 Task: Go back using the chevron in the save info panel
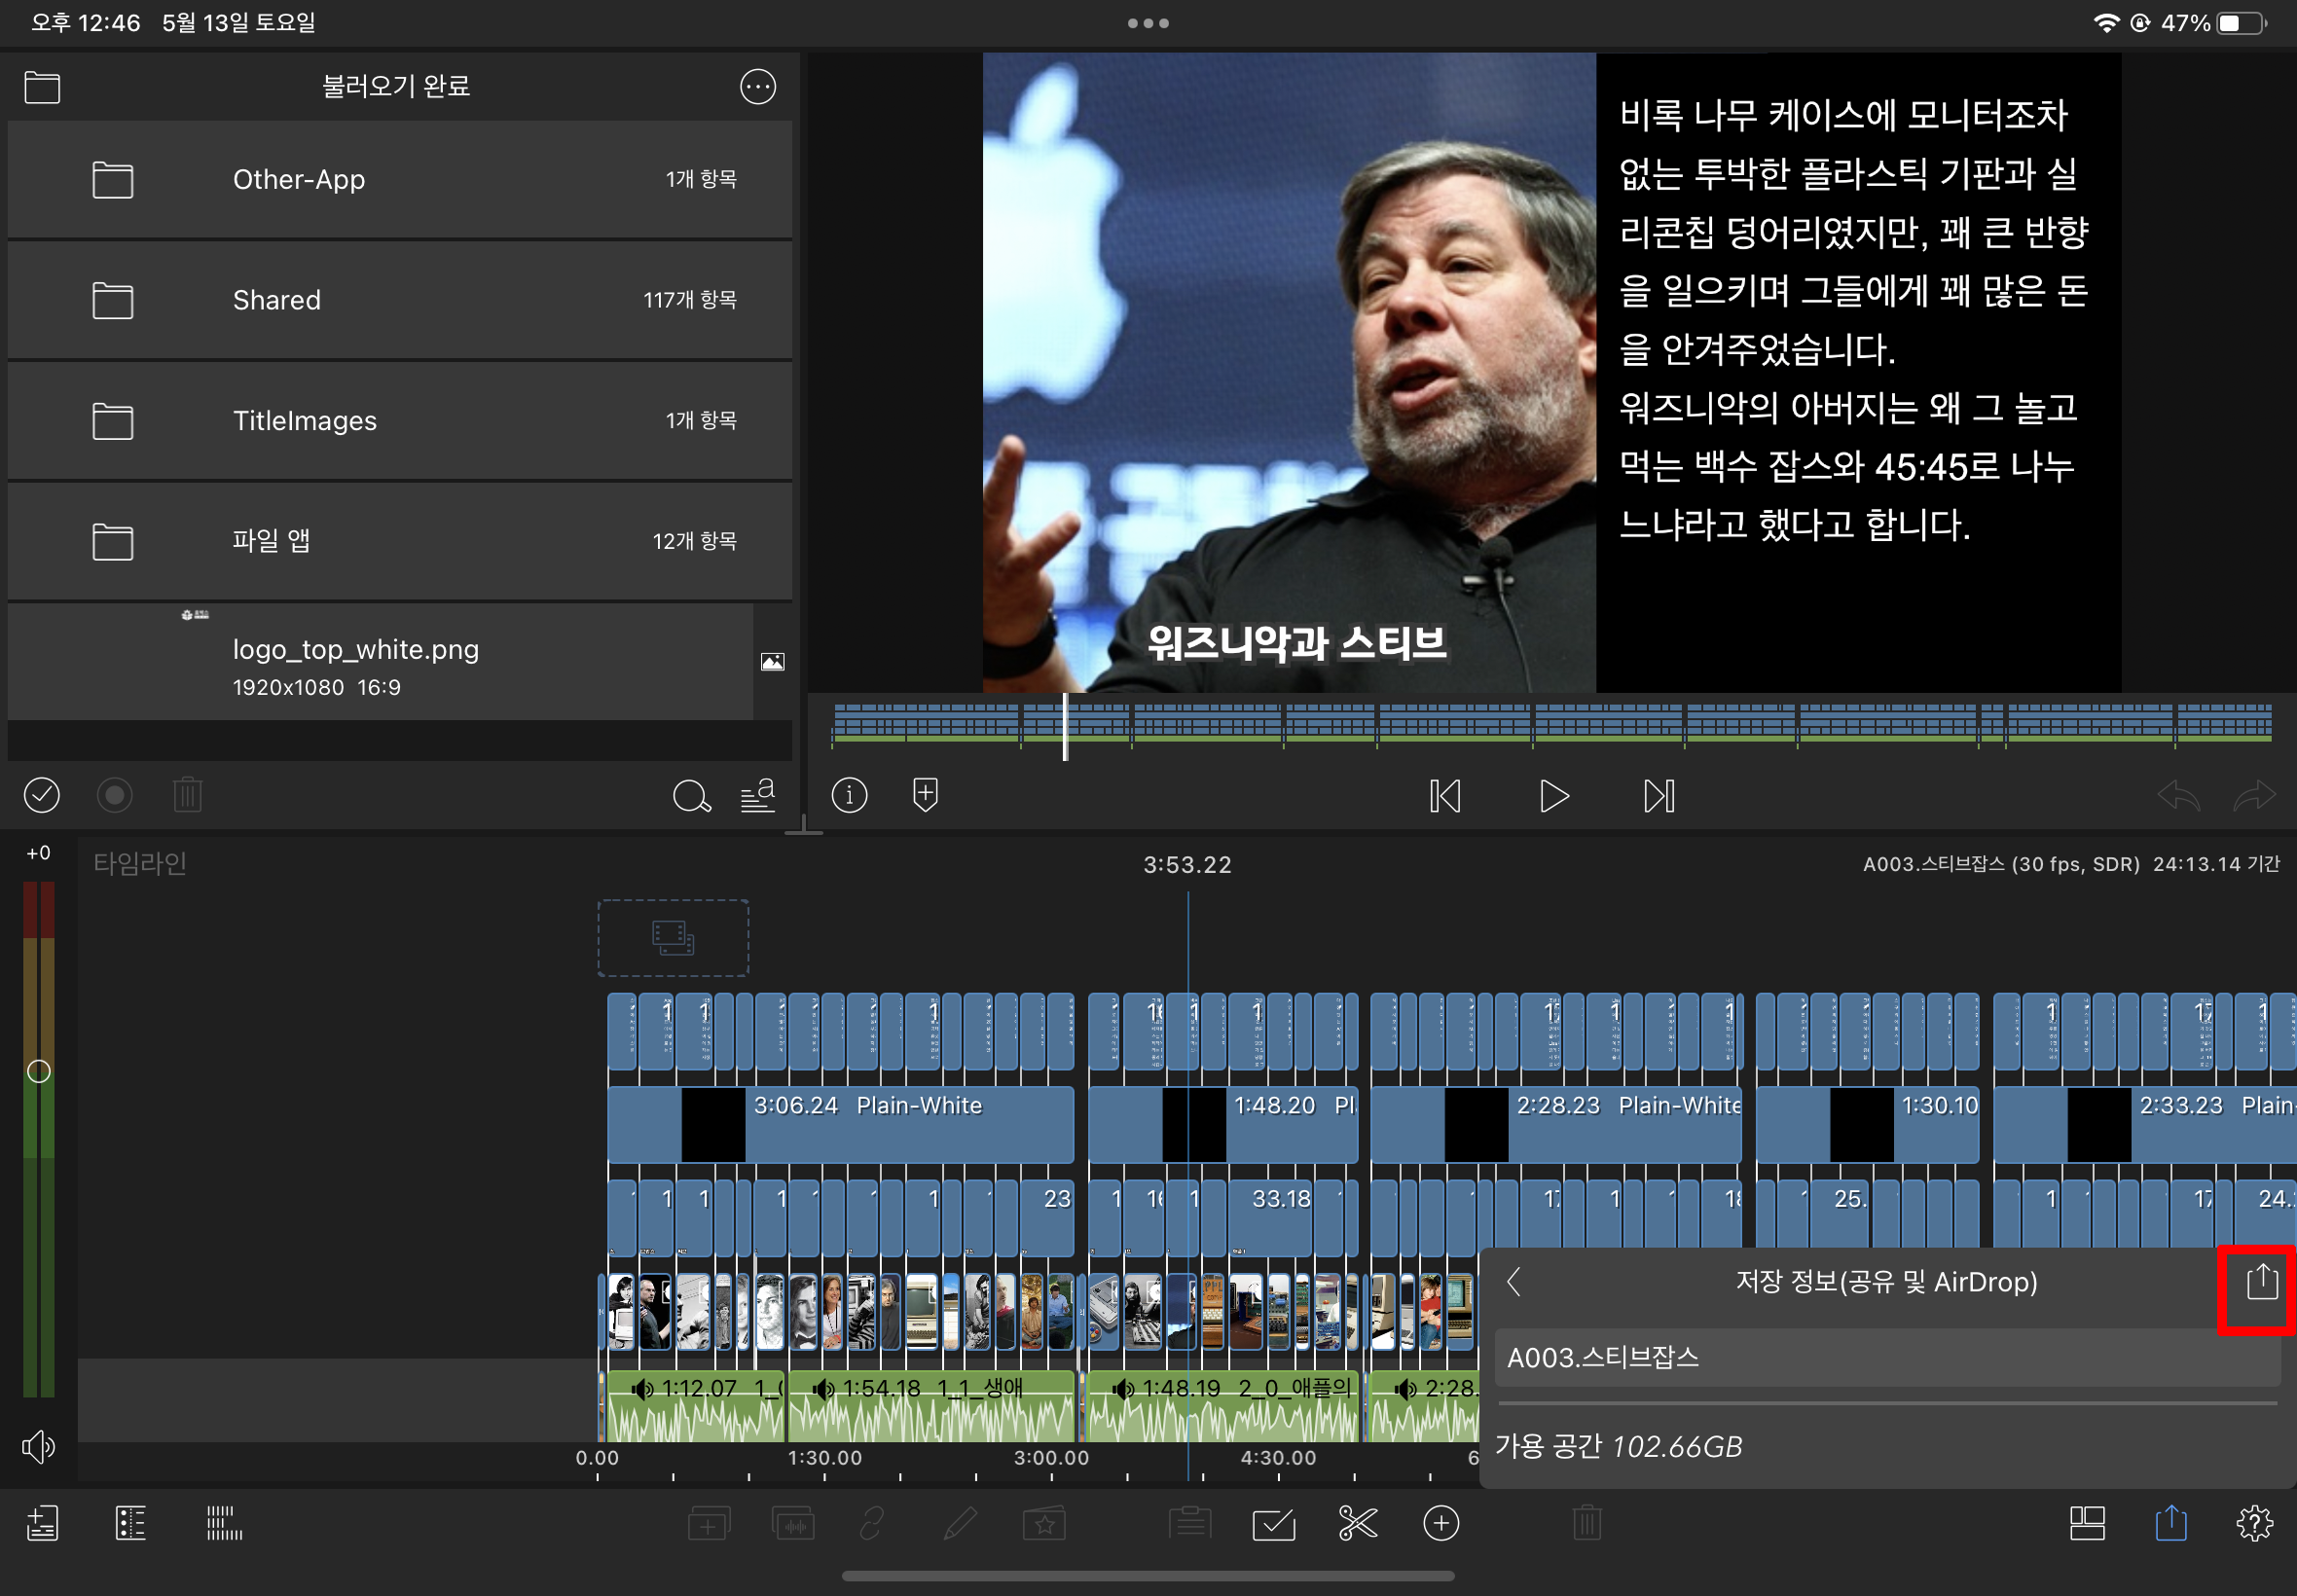[x=1514, y=1282]
